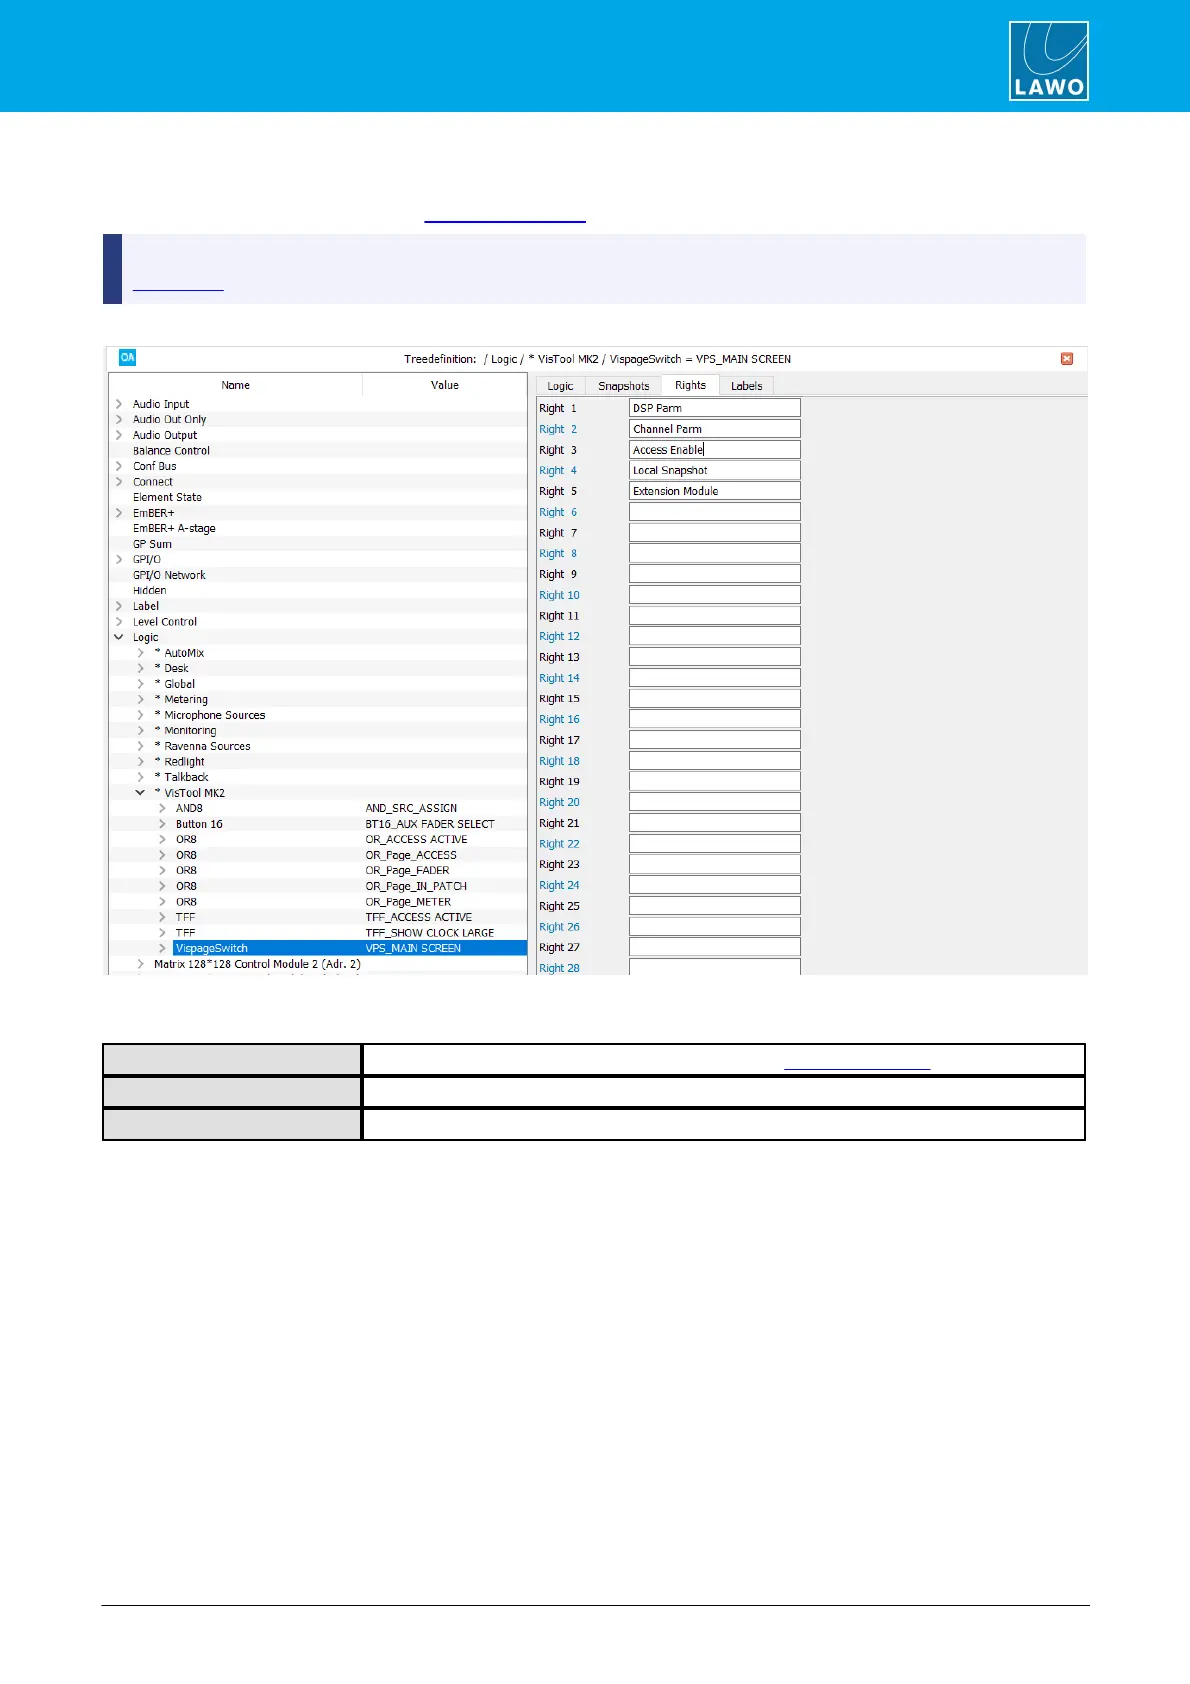The height and width of the screenshot is (1684, 1190).
Task: Select Matrix 128*128 Control Module 2 item
Action: (257, 964)
